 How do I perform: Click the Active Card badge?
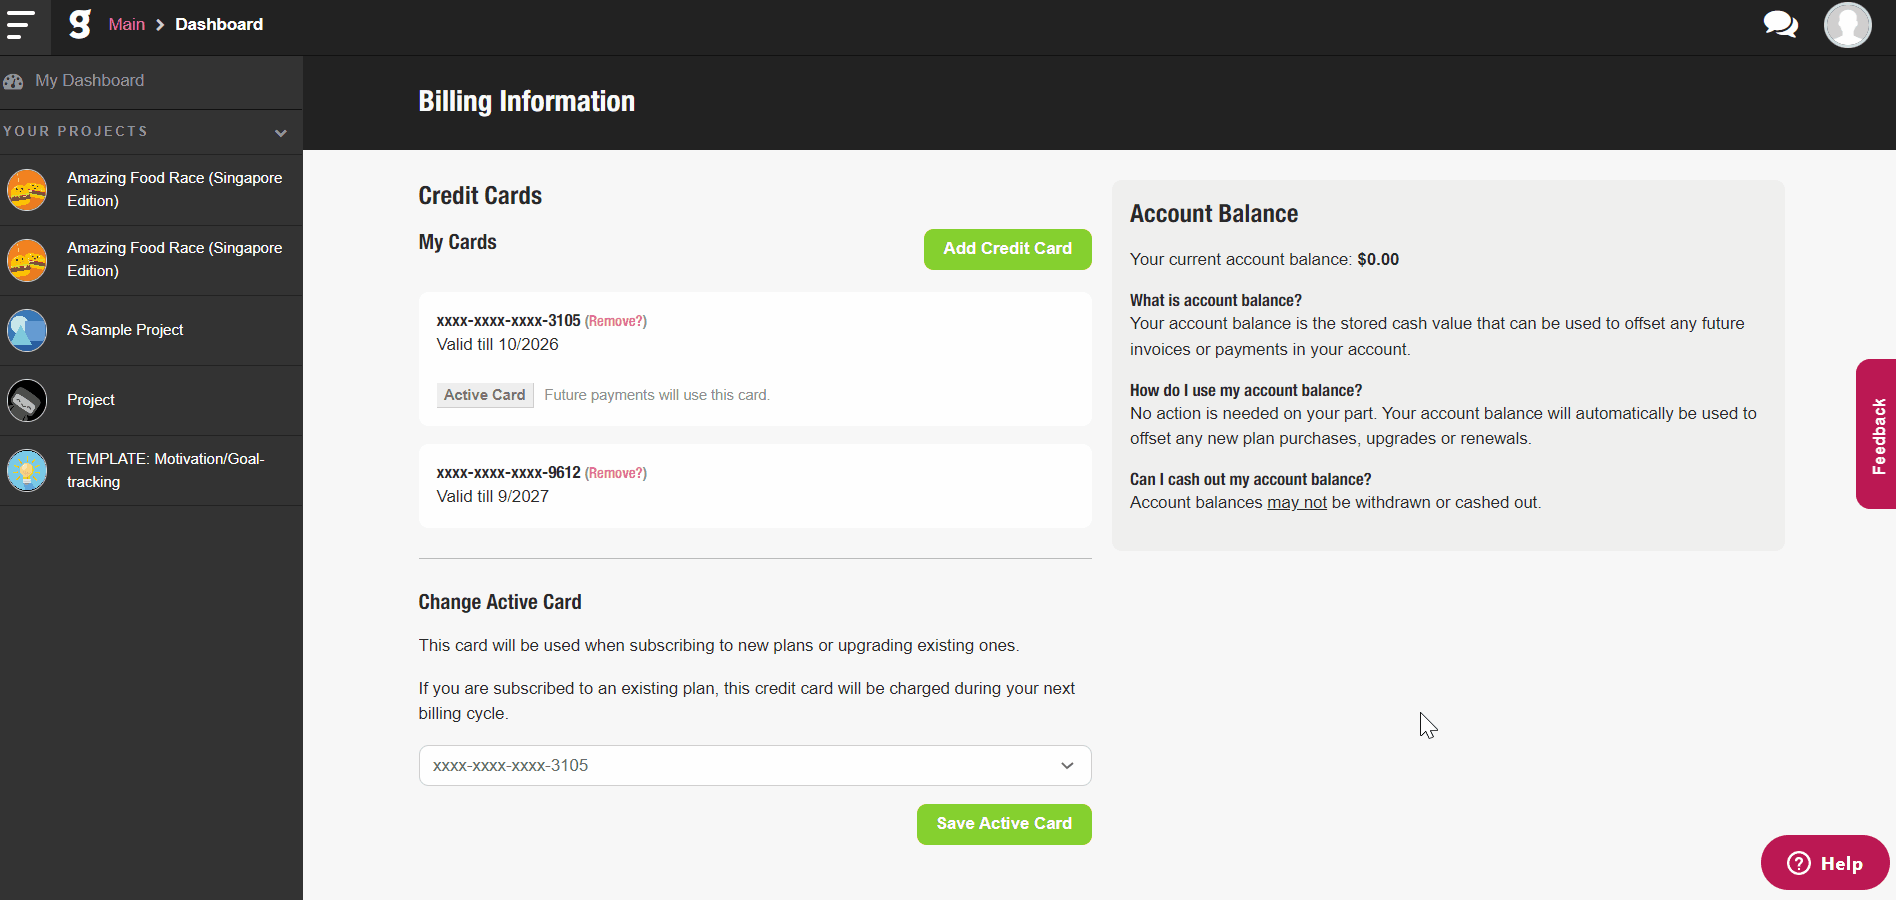tap(485, 395)
